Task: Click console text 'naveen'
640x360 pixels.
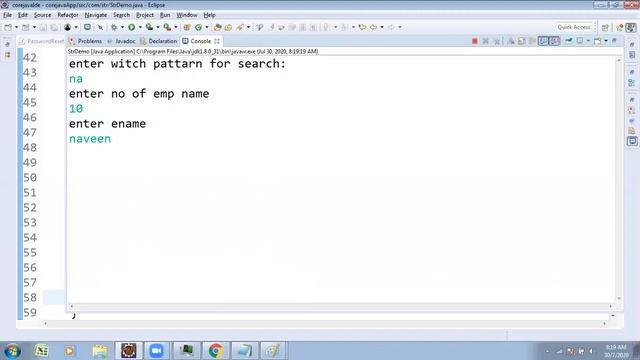Action: 90,139
